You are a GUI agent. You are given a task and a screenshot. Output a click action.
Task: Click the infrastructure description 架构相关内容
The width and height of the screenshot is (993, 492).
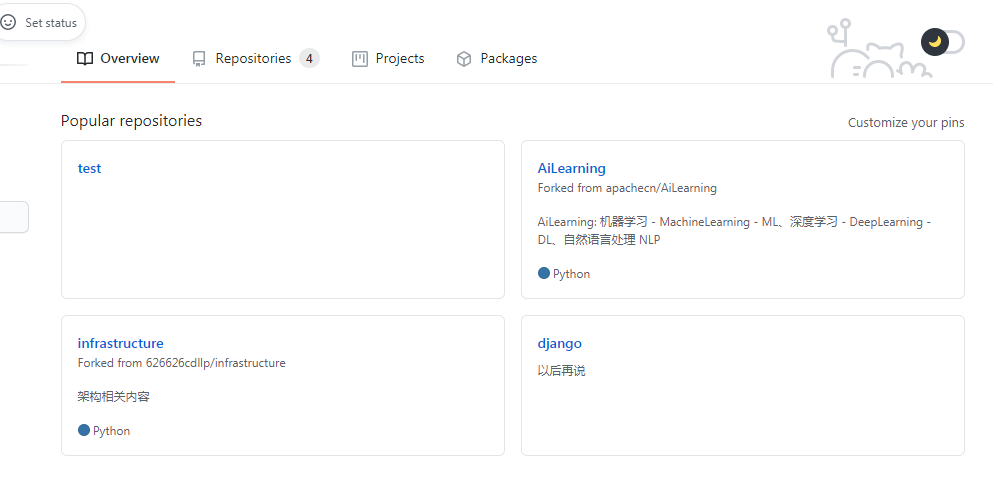click(113, 397)
